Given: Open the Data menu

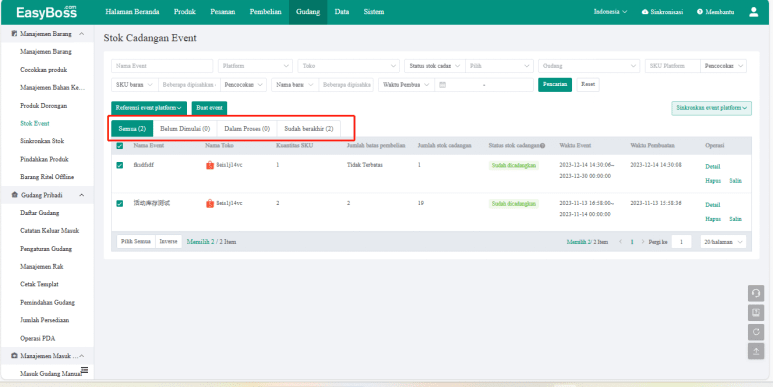Looking at the screenshot, I should pyautogui.click(x=342, y=12).
